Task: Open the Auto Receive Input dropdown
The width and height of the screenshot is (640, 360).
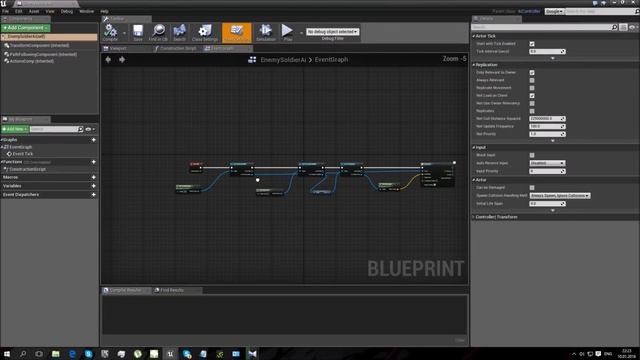Action: tap(547, 163)
